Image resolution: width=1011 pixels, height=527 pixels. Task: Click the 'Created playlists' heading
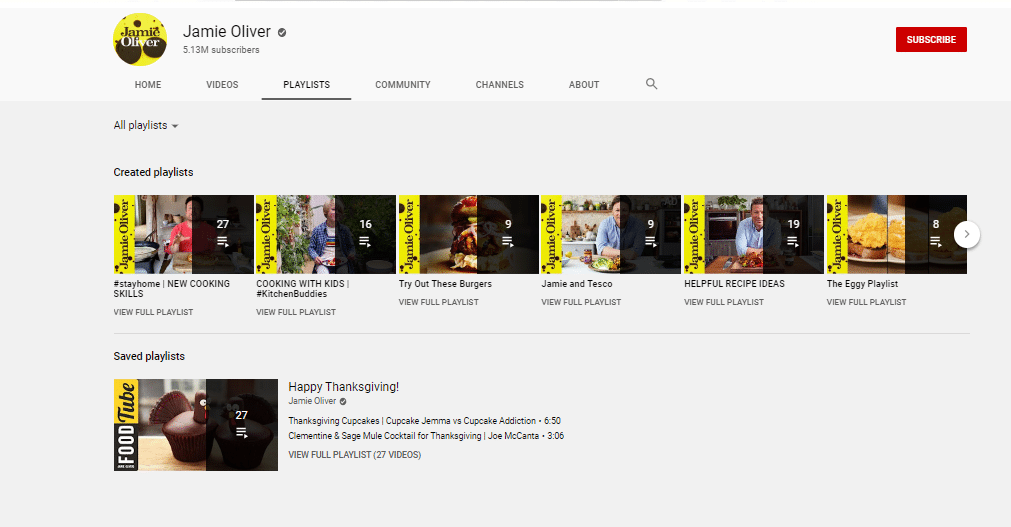coord(153,172)
